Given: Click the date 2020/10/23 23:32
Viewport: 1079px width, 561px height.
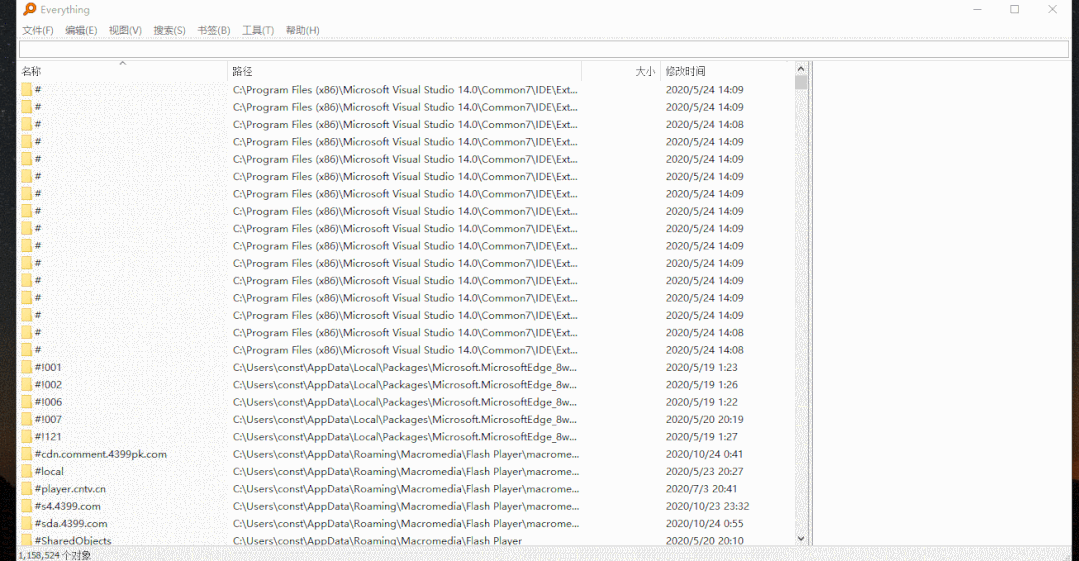Looking at the screenshot, I should (x=707, y=506).
